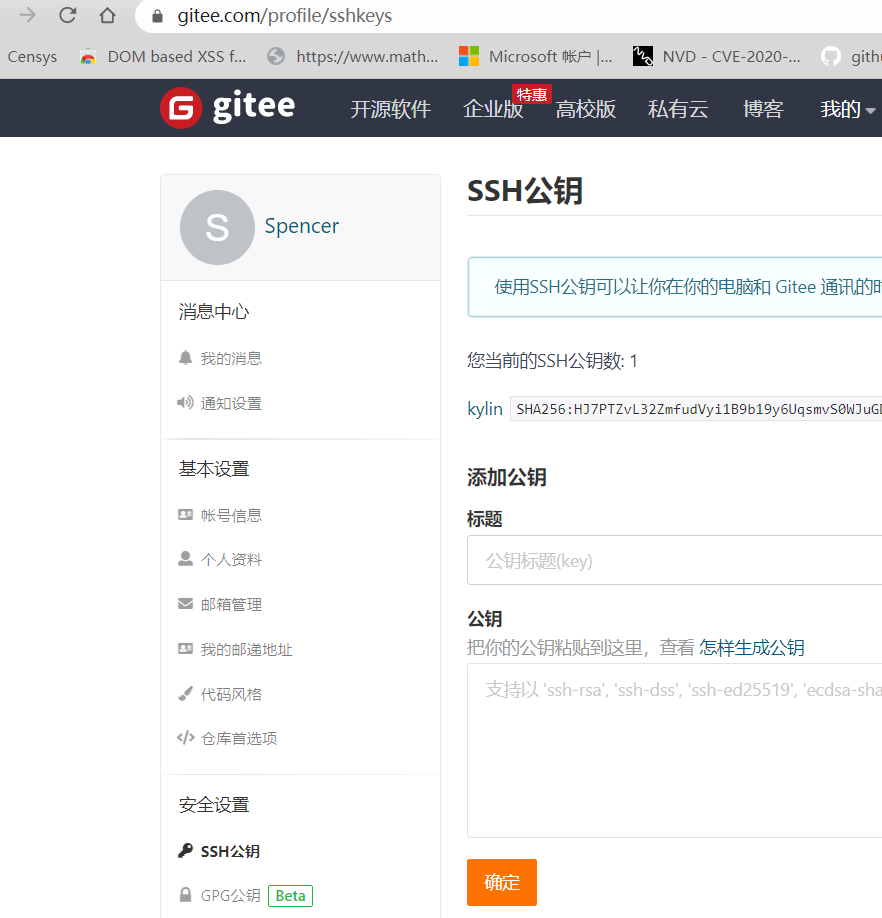
Task: Open the https://www.math... bookmark
Action: coord(352,57)
